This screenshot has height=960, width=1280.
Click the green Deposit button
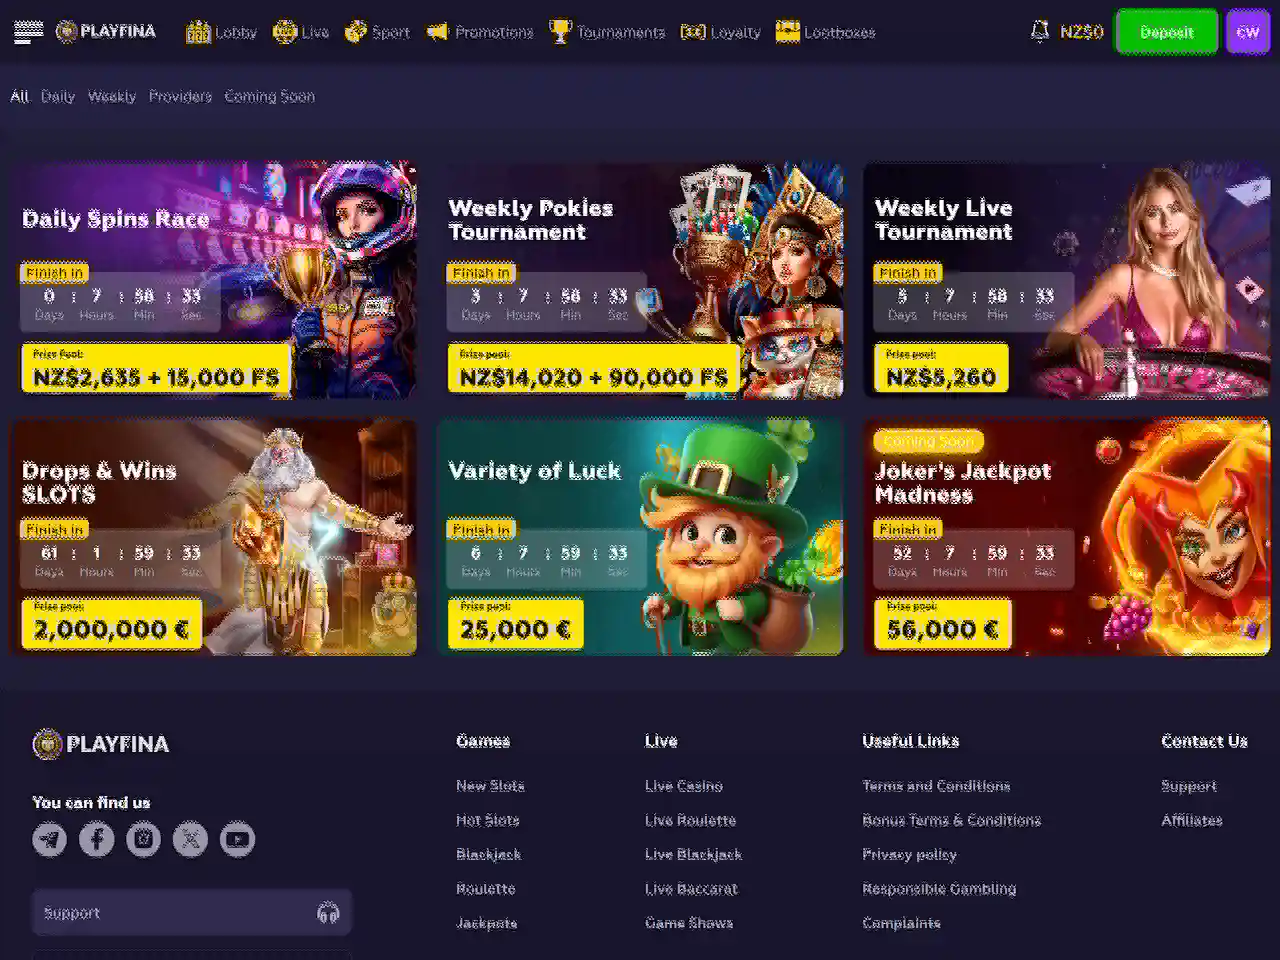(1166, 32)
